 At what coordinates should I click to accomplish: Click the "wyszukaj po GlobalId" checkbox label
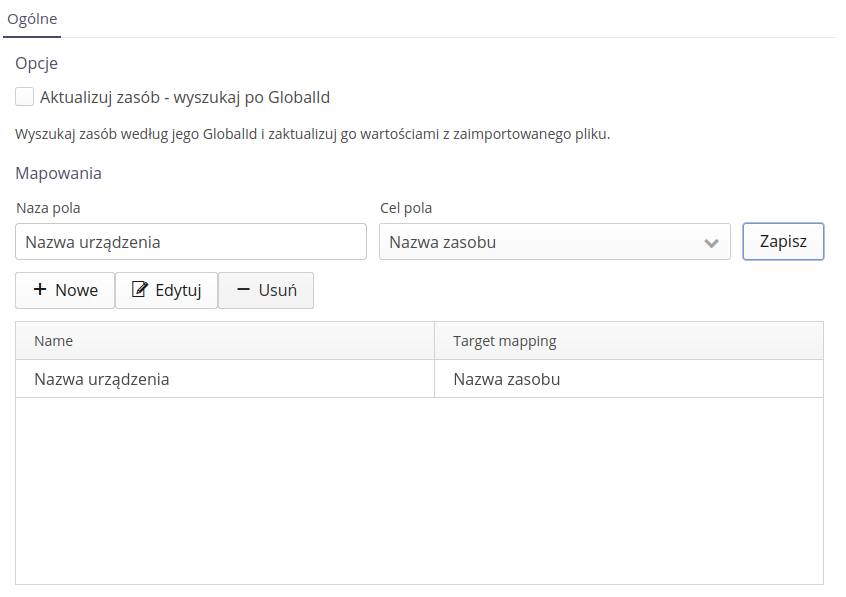[185, 97]
